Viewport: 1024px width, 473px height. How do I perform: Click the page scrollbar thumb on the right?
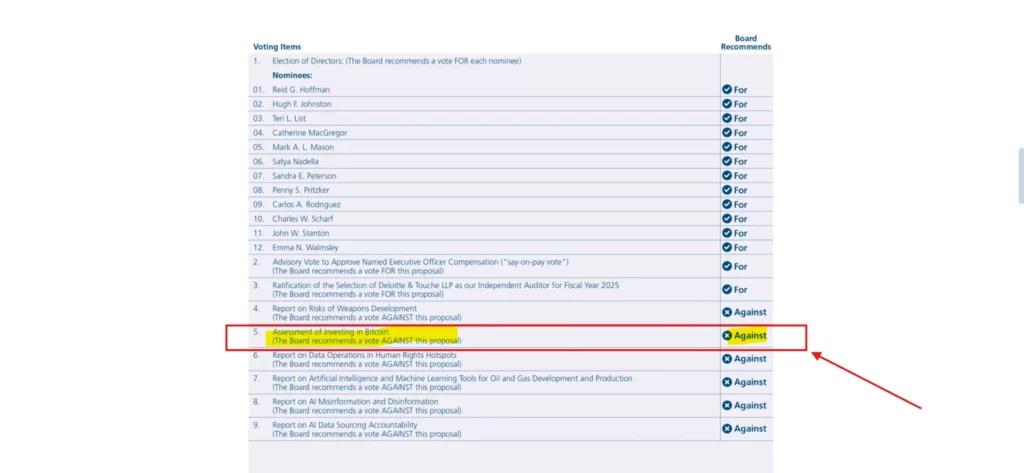coord(1021,176)
